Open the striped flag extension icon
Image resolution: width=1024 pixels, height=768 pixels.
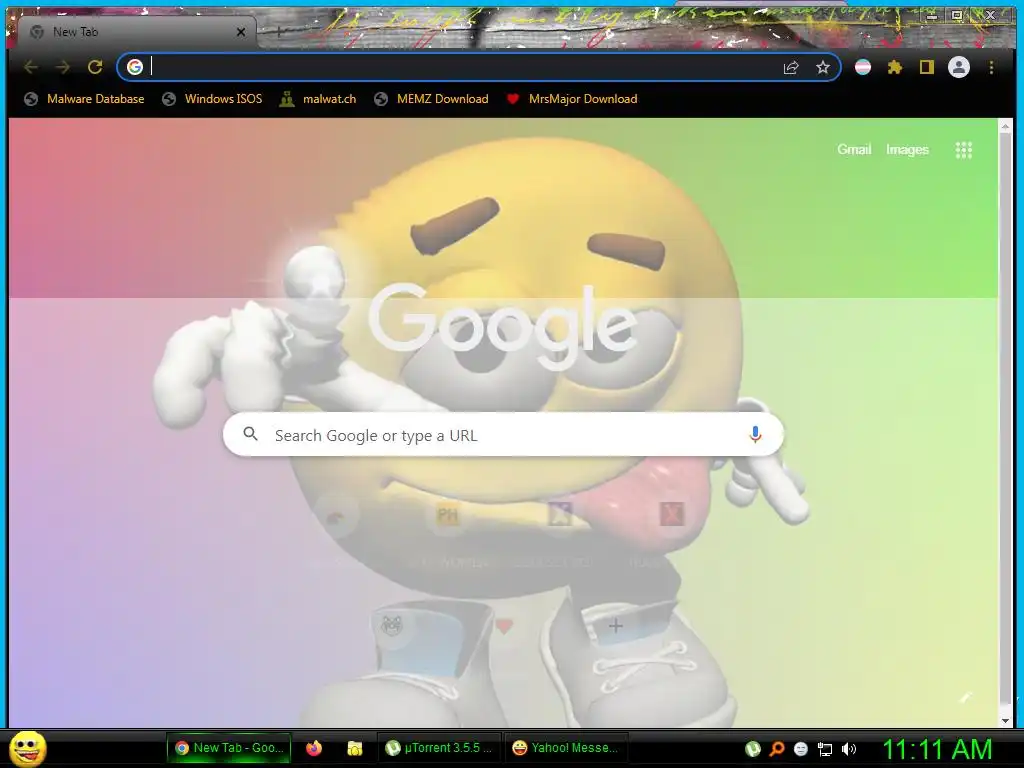pyautogui.click(x=863, y=67)
